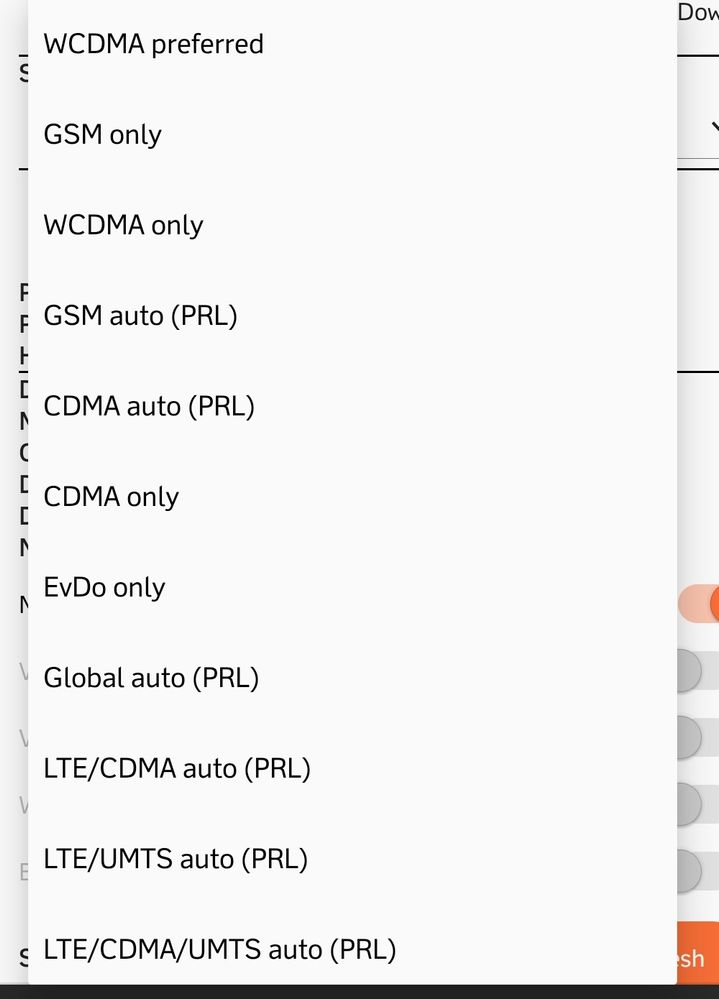The image size is (719, 999).
Task: Click the dropdown chevron at top right
Action: tap(714, 128)
